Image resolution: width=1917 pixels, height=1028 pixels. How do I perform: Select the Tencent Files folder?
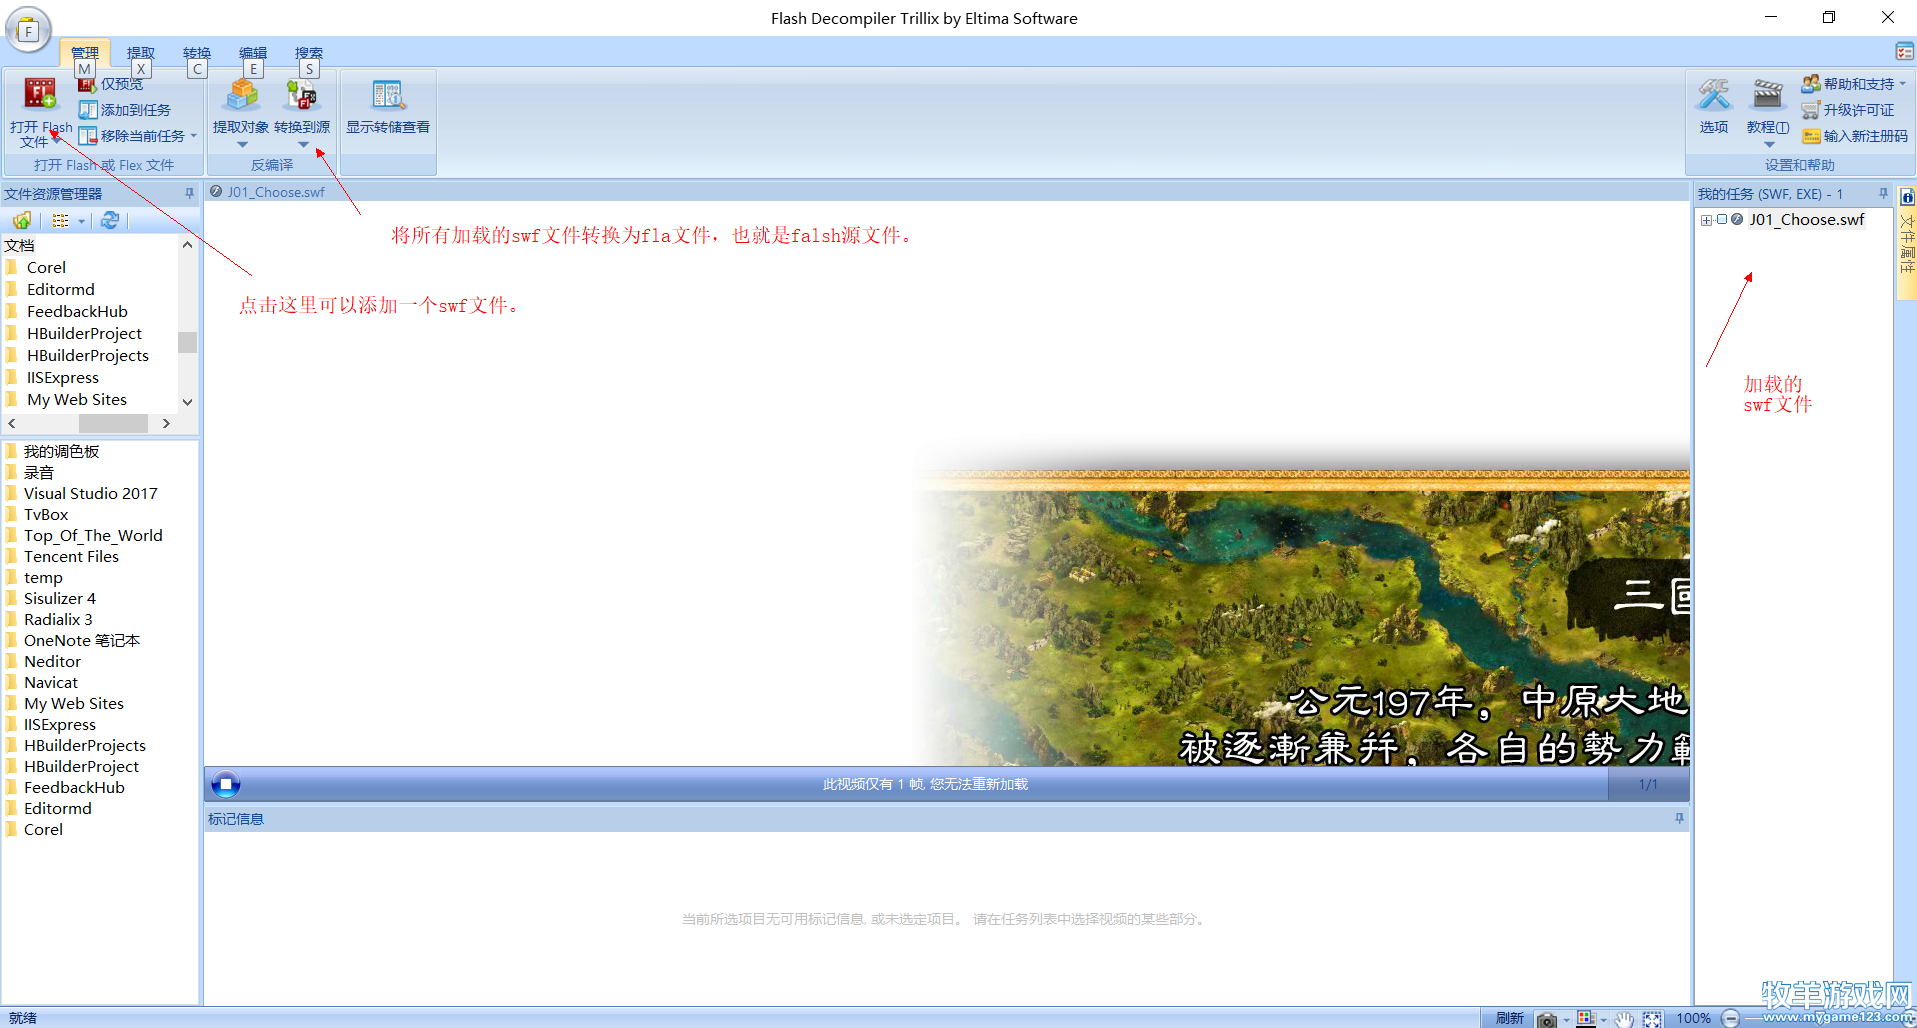(71, 557)
